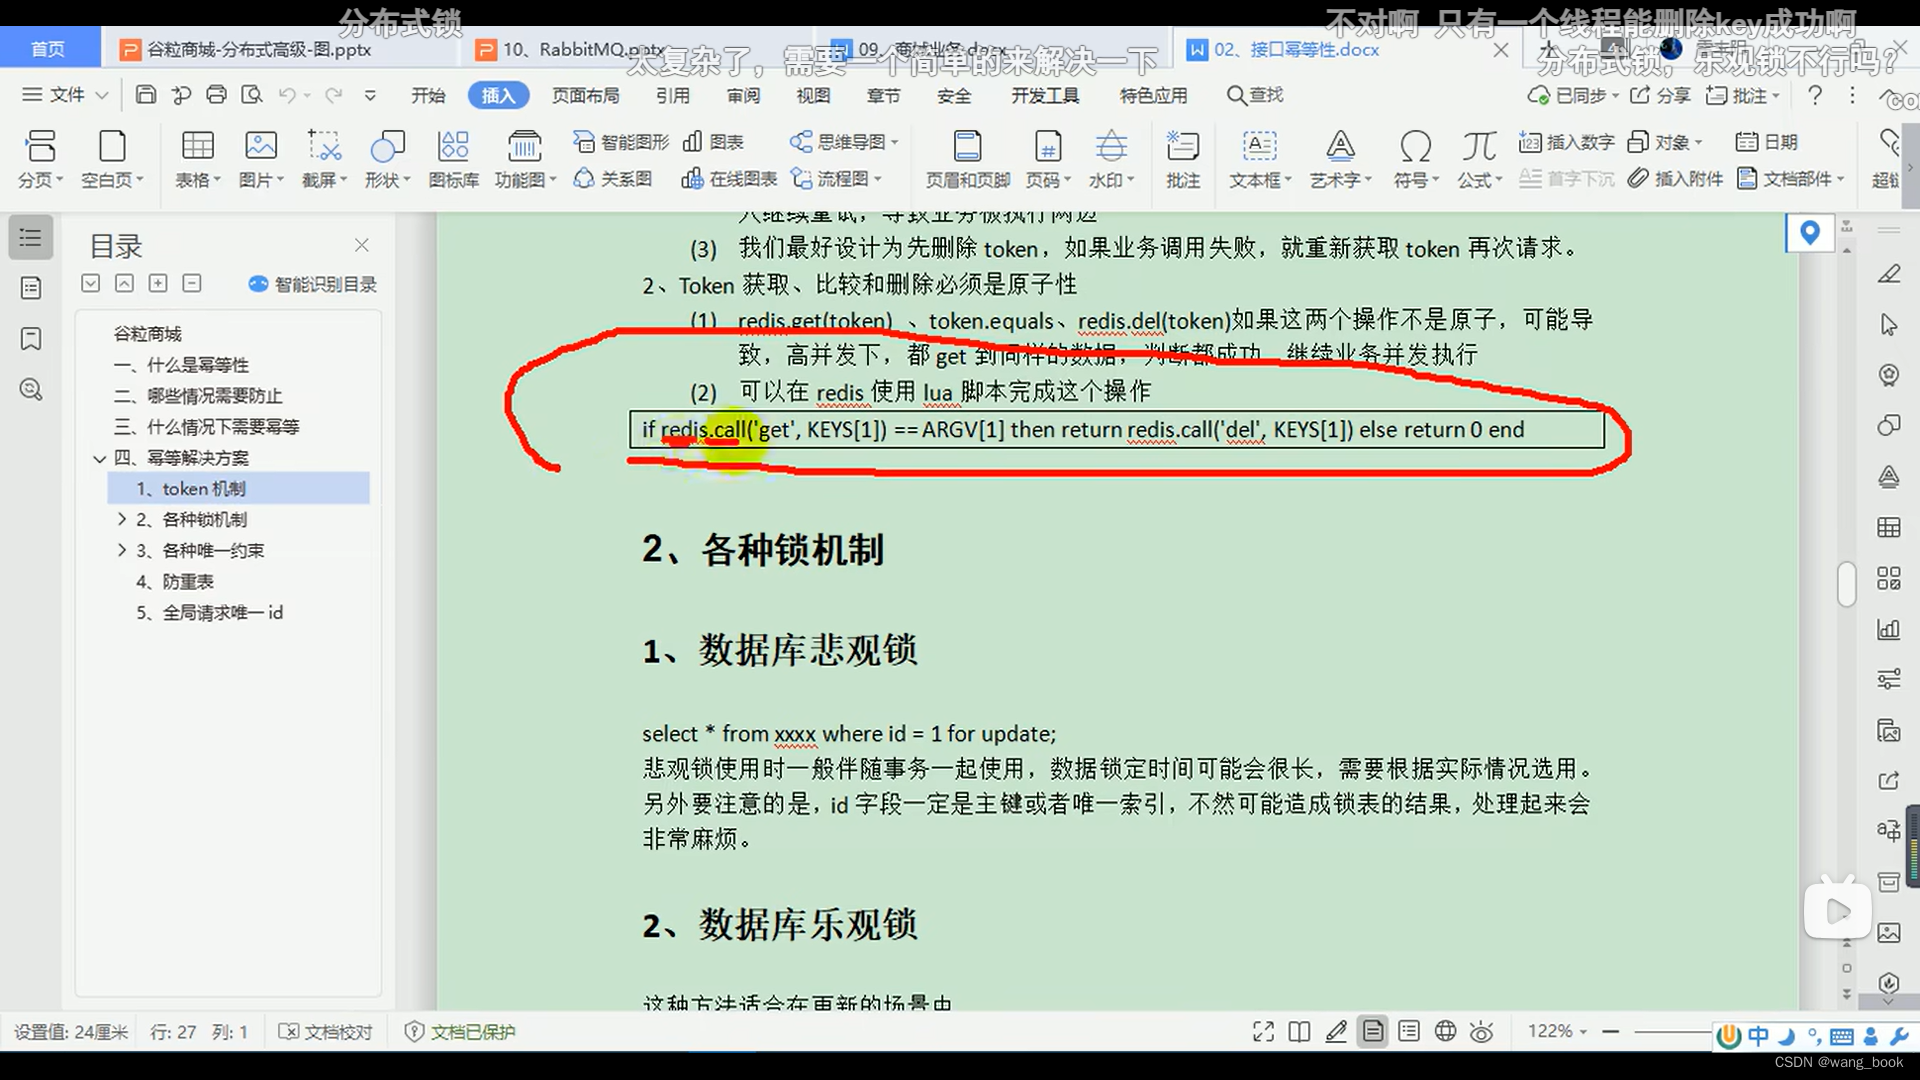The height and width of the screenshot is (1080, 1920).
Task: Expand the 各种锁机制 outline entry
Action: 121,519
